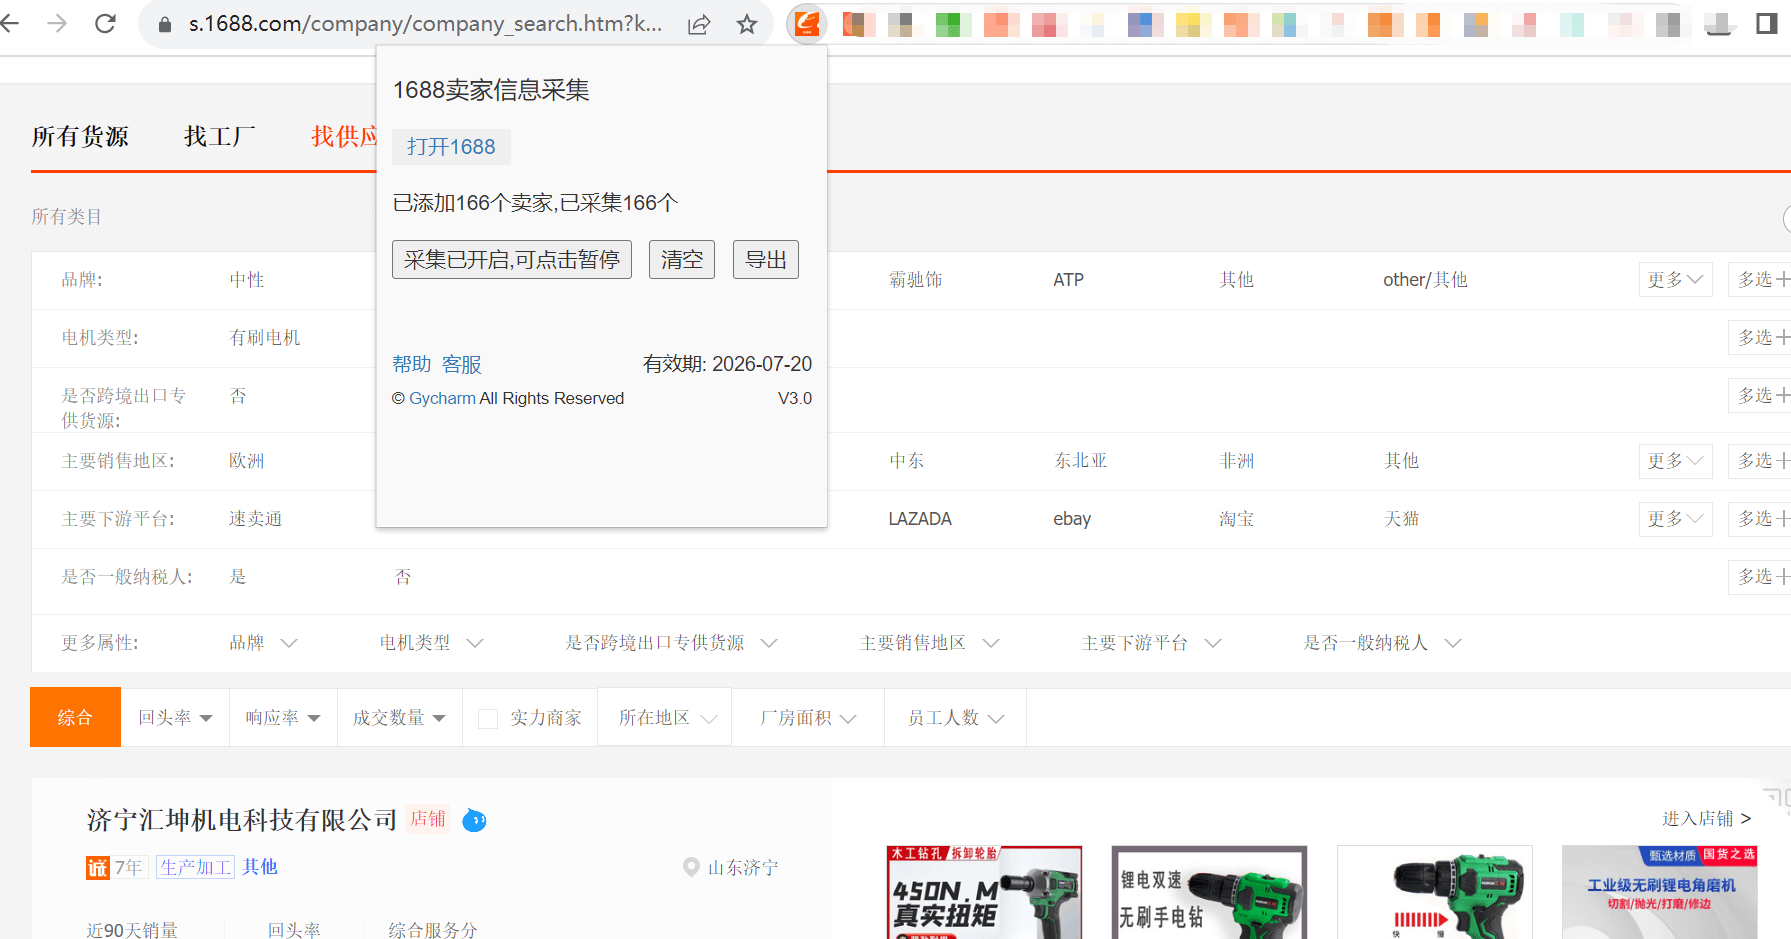Viewport: 1791px width, 939px height.
Task: Open the 工业级无刷锂电角磨机 product thumbnail
Action: (1660, 892)
